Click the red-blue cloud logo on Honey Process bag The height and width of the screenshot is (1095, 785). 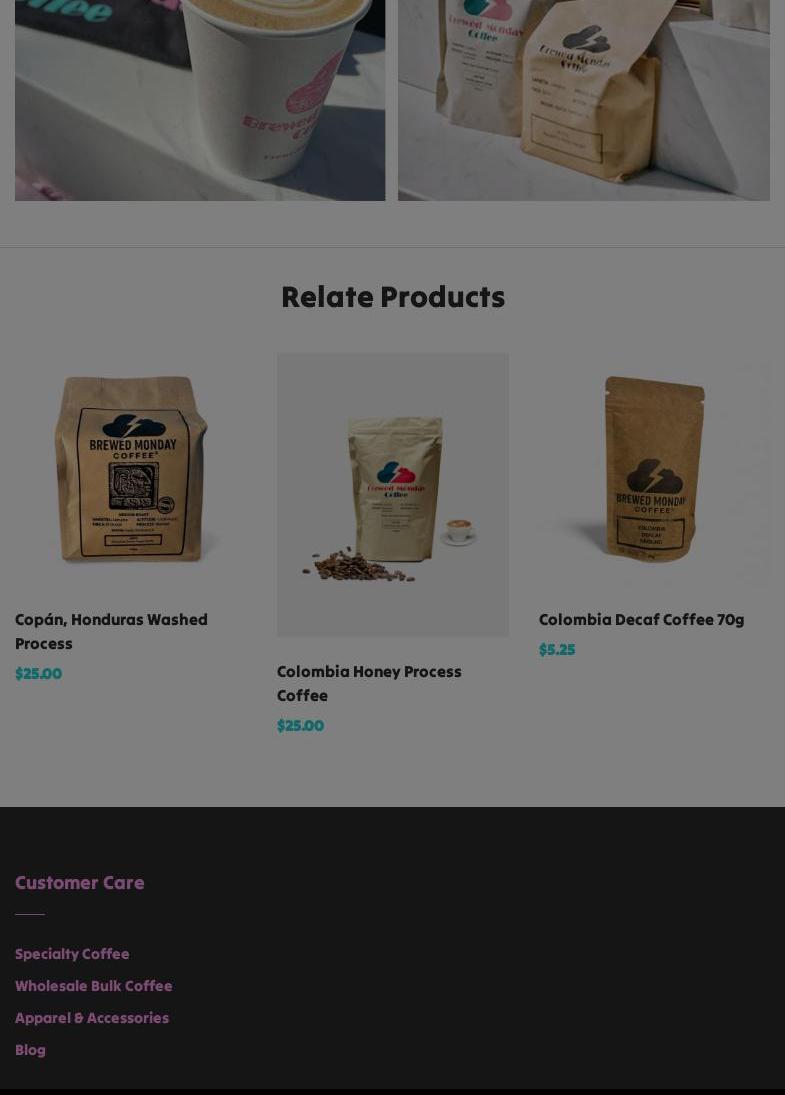tap(396, 473)
